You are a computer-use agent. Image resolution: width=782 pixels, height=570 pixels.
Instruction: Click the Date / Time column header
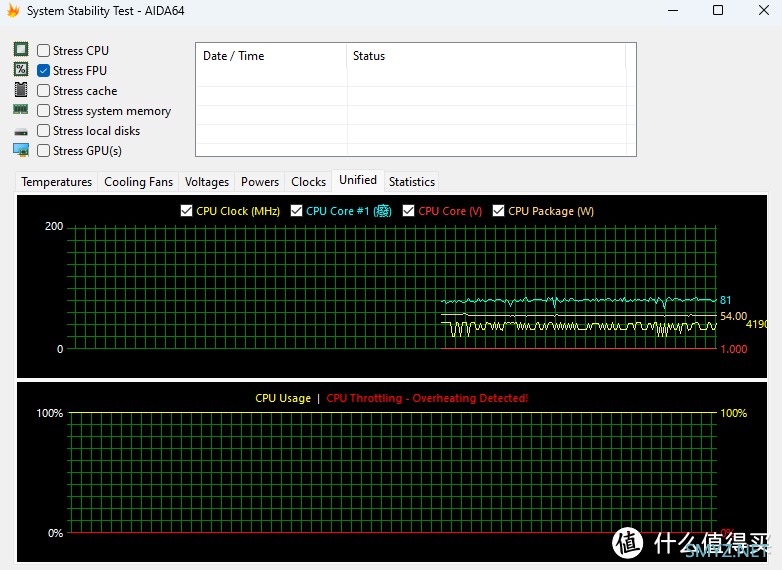(x=272, y=56)
